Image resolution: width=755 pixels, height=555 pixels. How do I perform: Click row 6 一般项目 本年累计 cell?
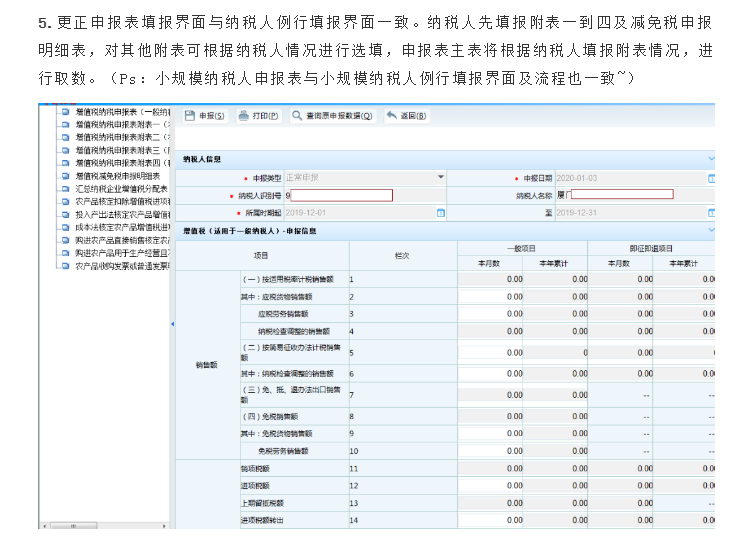pyautogui.click(x=555, y=374)
